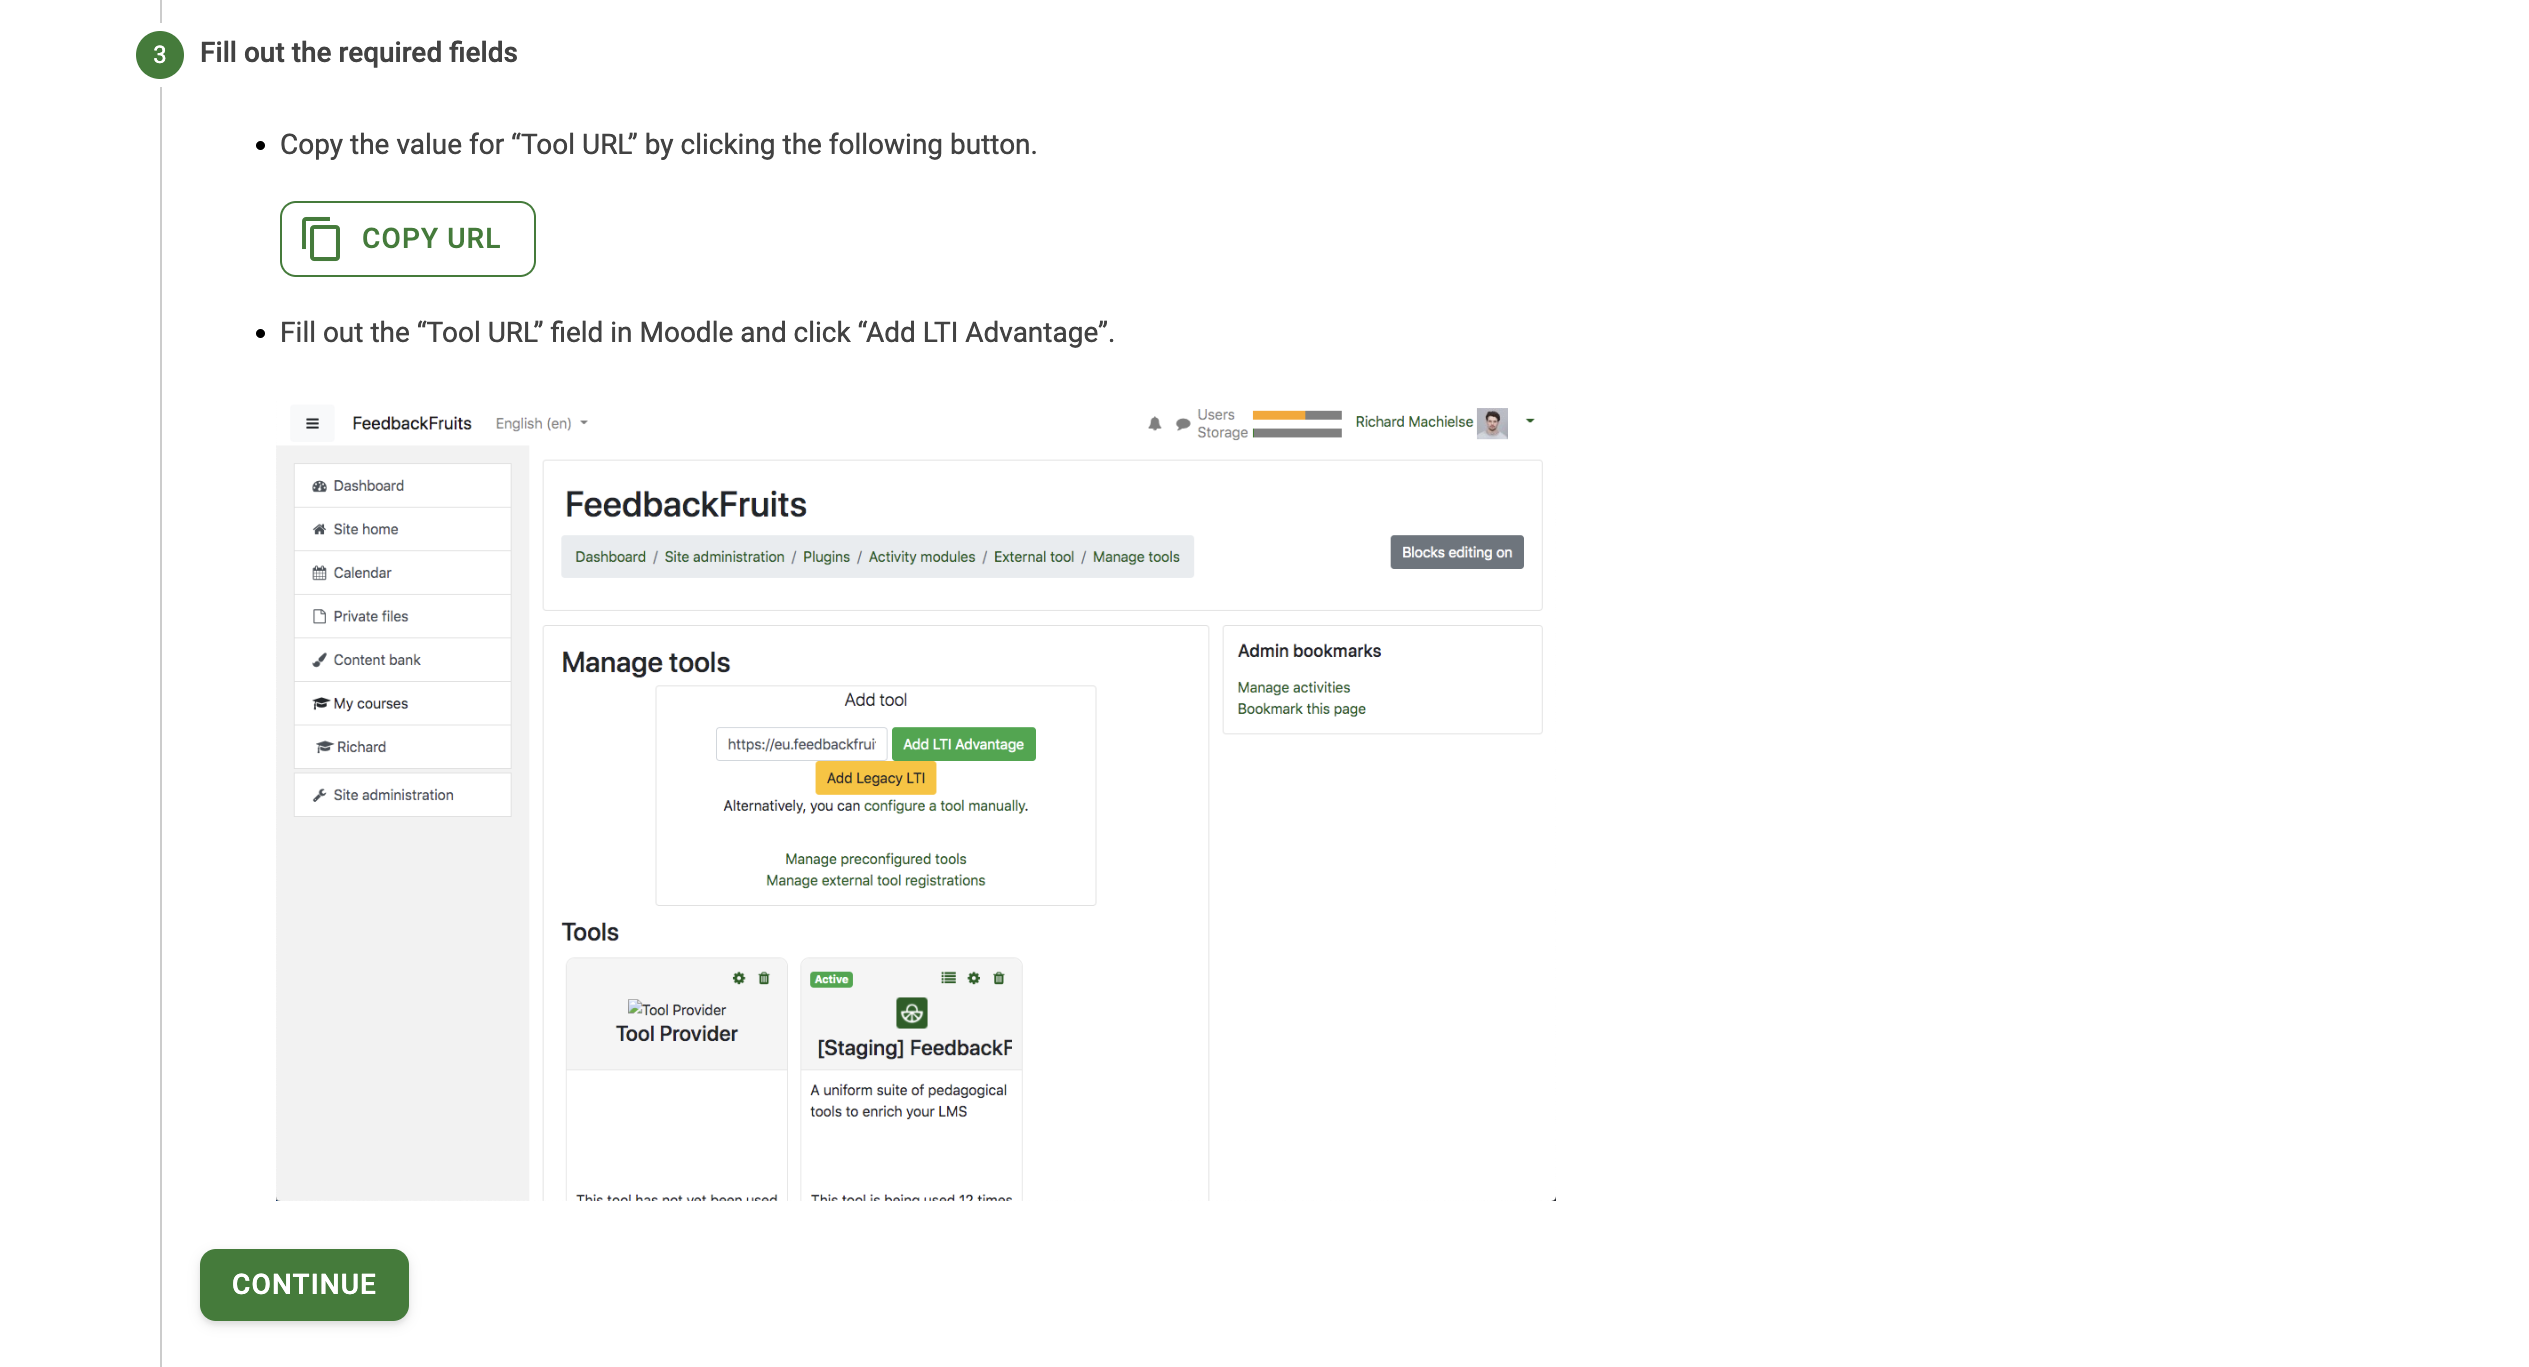Click the Calendar icon in sidebar
Image resolution: width=2529 pixels, height=1367 pixels.
319,573
